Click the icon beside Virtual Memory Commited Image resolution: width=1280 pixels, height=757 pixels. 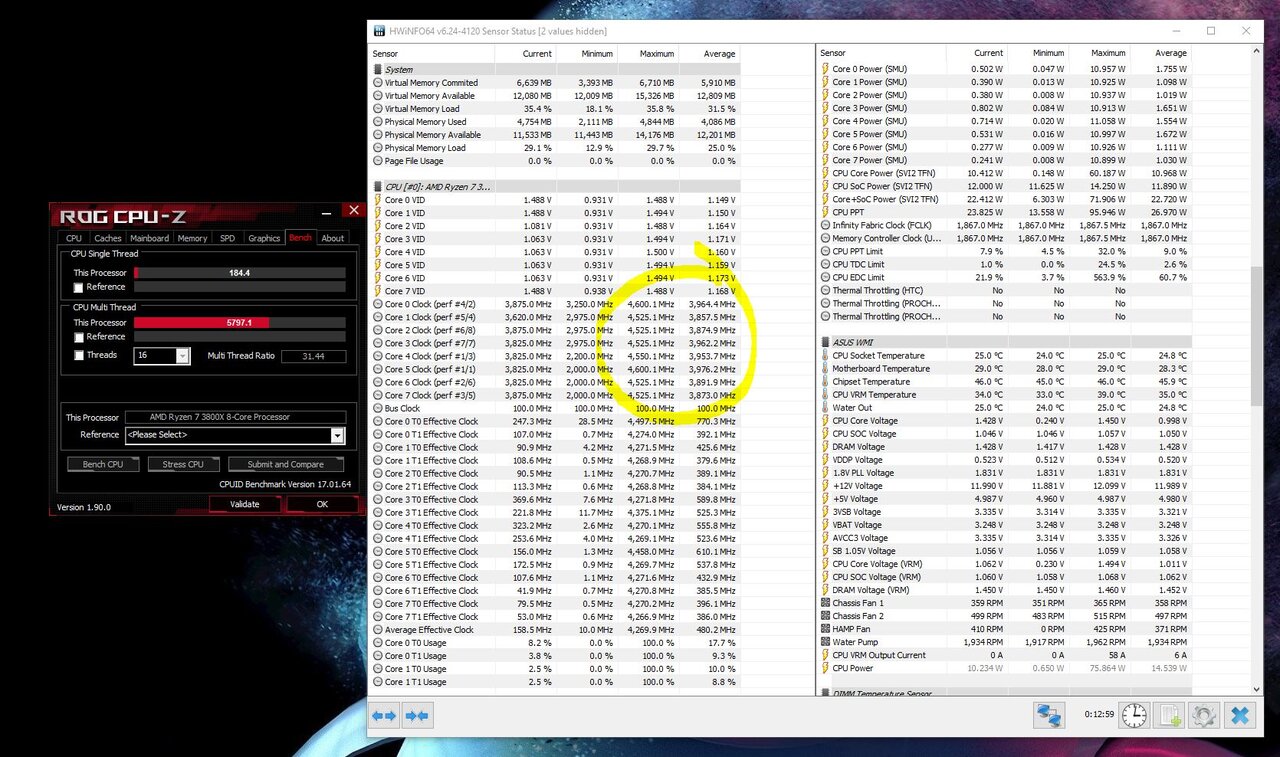378,83
